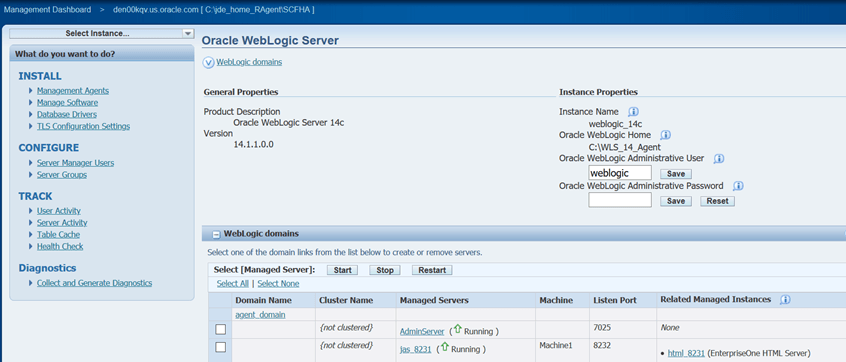
Task: Reset the Administrative Password
Action: tap(718, 201)
